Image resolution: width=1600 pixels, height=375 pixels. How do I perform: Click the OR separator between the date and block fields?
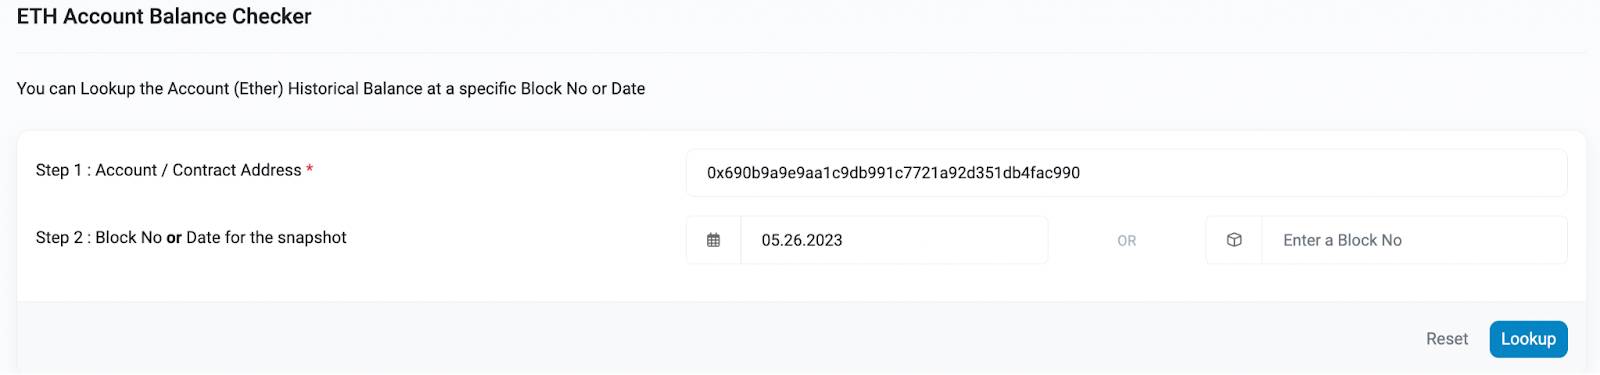click(1127, 241)
